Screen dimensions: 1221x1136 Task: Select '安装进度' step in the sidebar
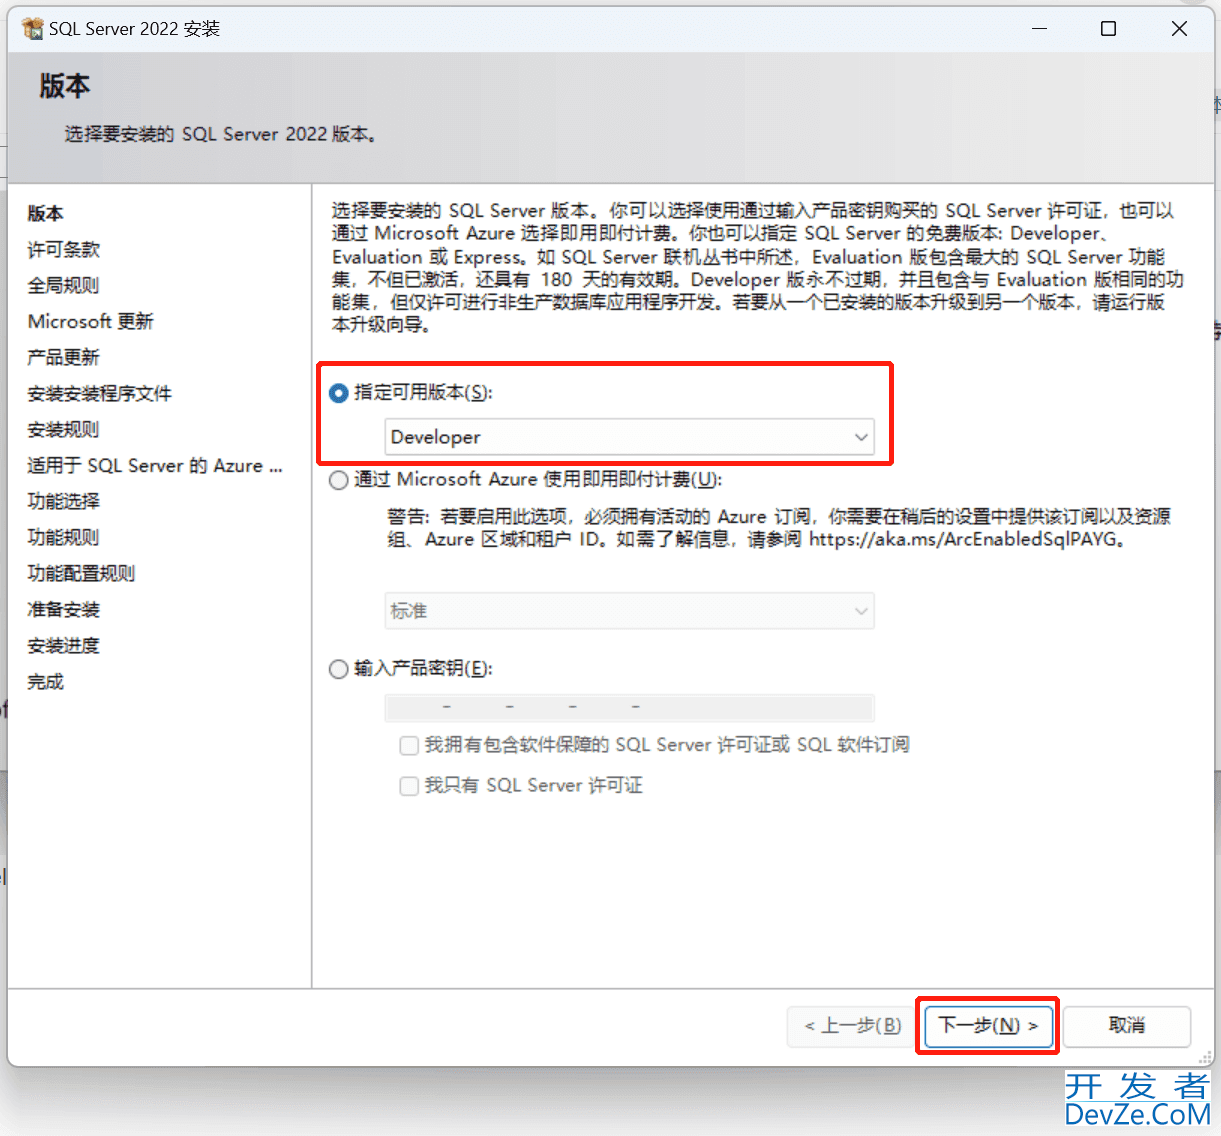[x=63, y=645]
